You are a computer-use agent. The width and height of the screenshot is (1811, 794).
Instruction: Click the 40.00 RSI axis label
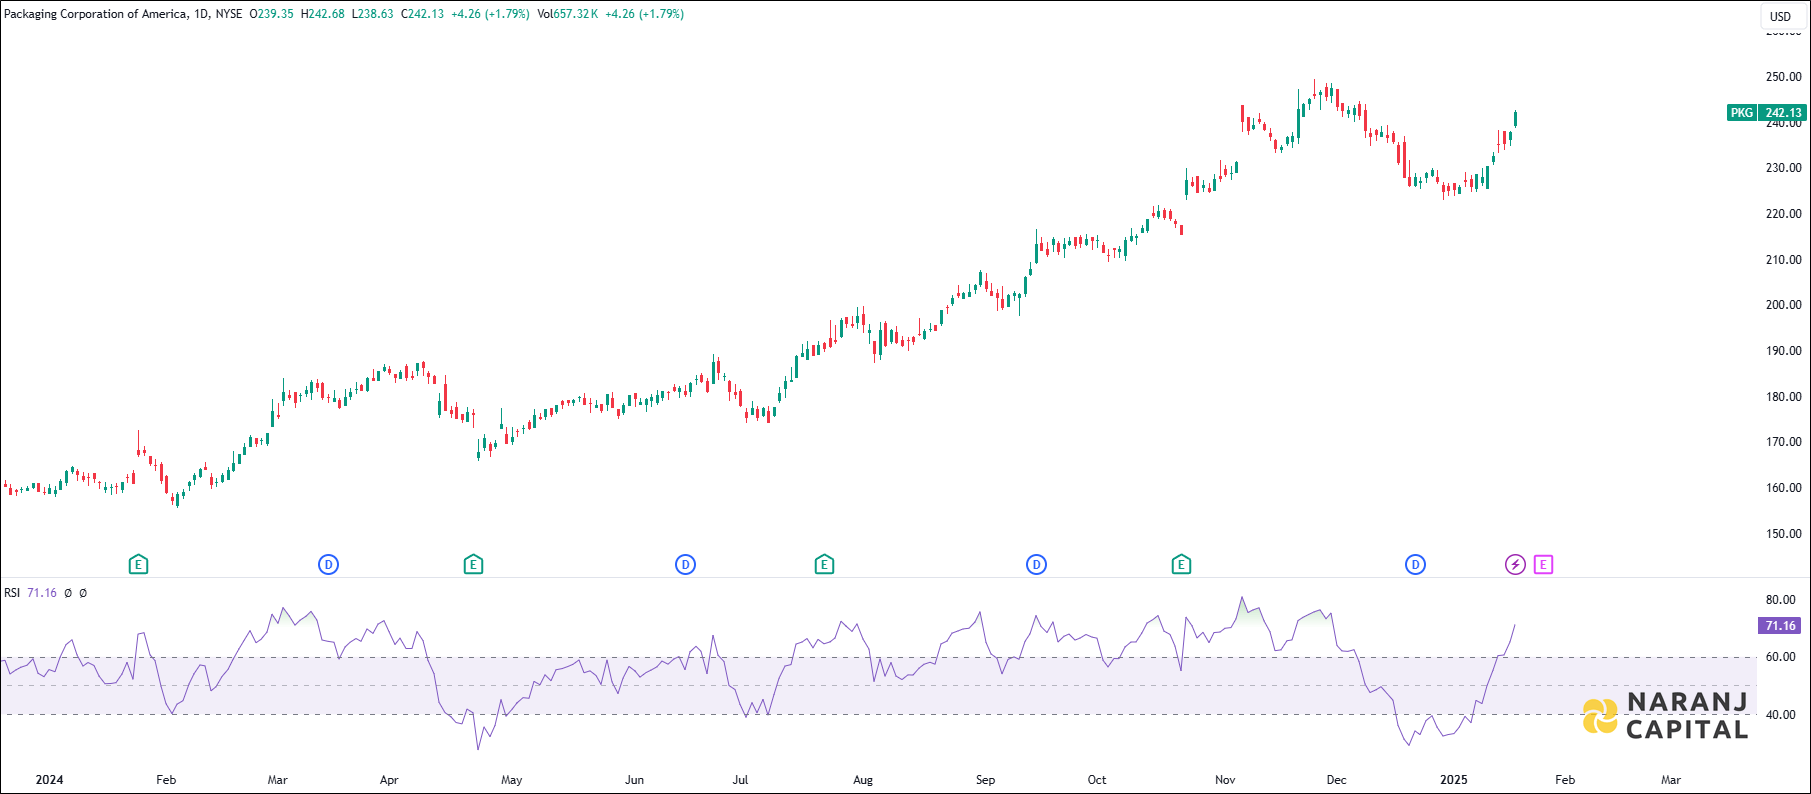coord(1781,715)
